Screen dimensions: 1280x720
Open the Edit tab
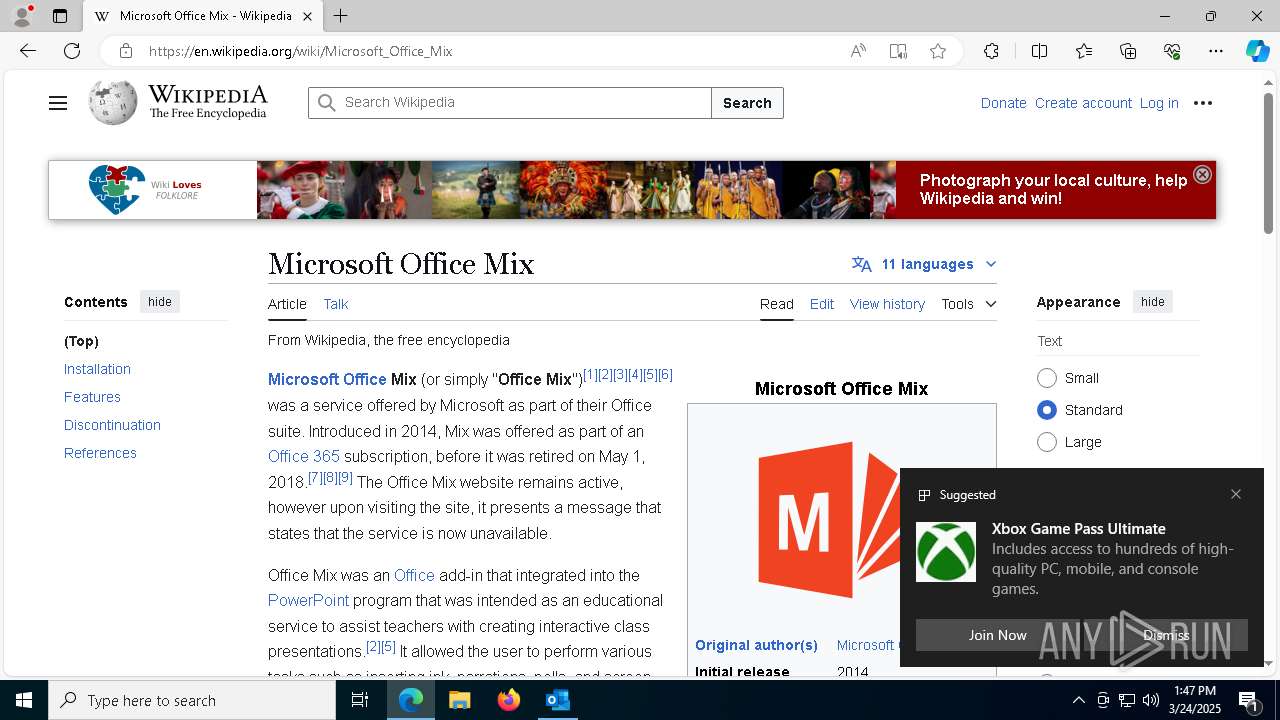(822, 304)
